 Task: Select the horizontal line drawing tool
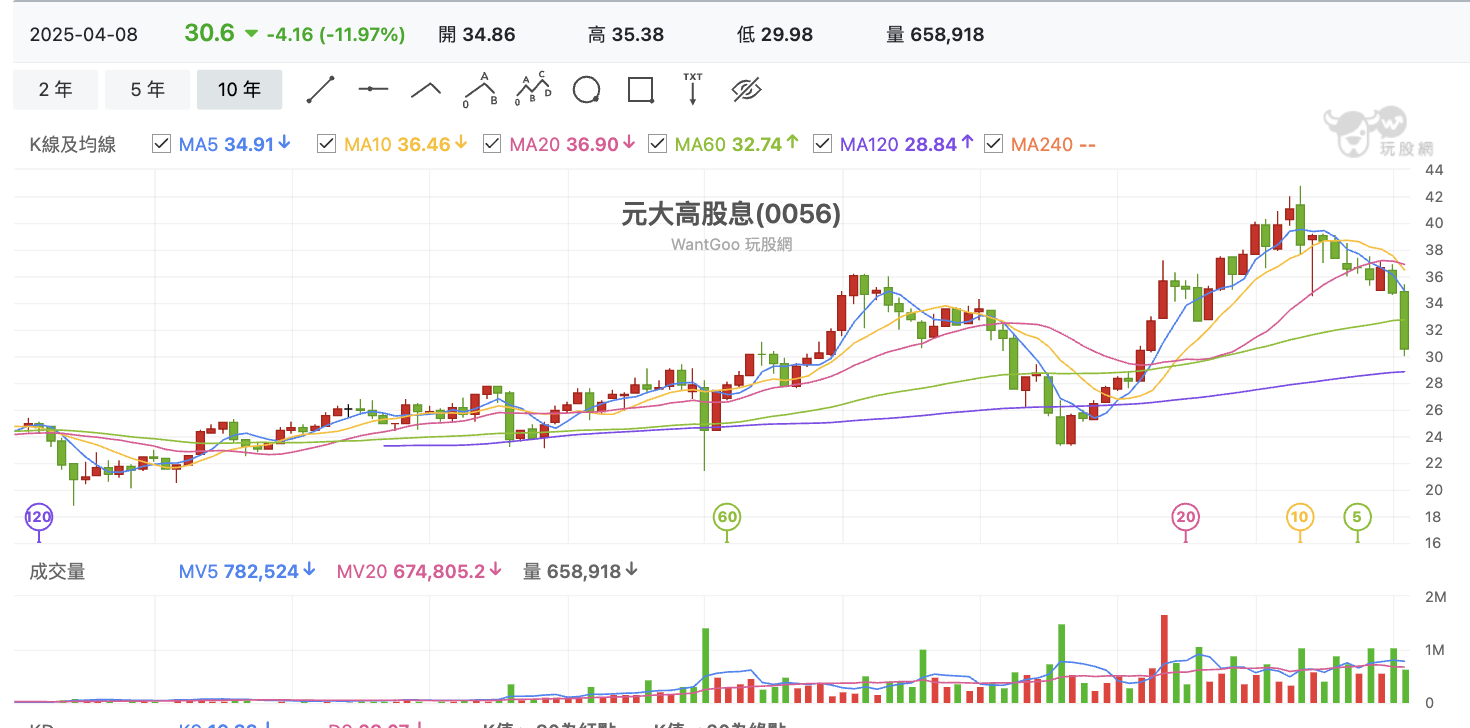coord(373,90)
